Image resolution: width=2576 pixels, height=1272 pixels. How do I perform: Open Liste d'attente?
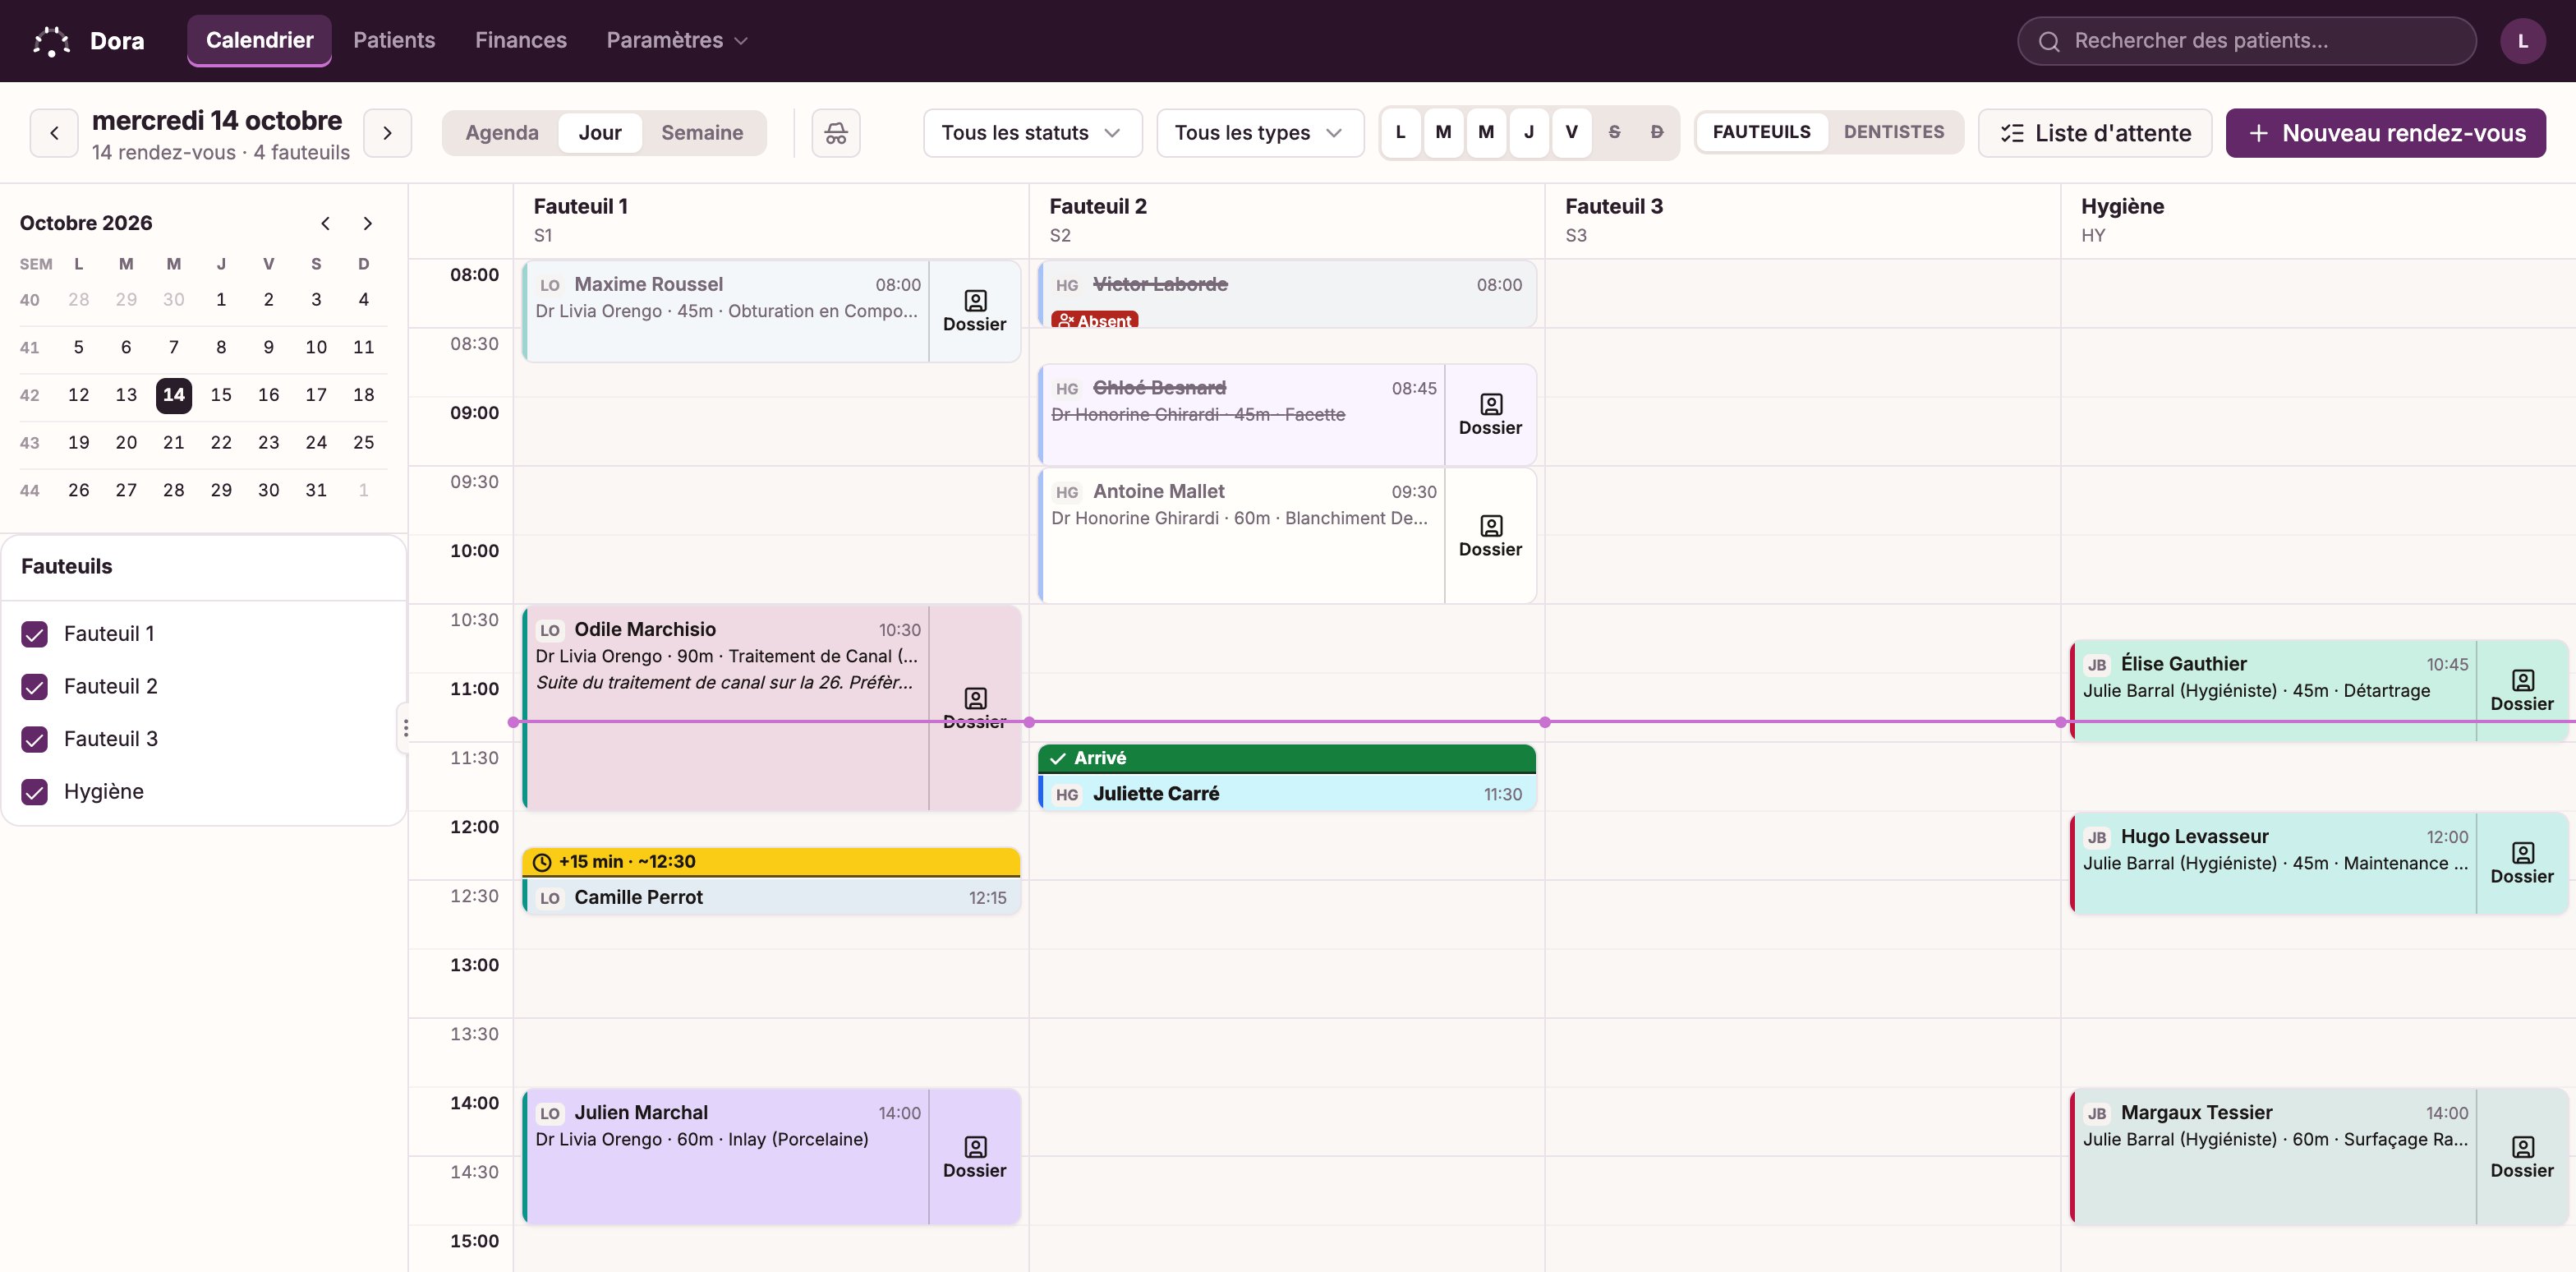click(x=2094, y=133)
